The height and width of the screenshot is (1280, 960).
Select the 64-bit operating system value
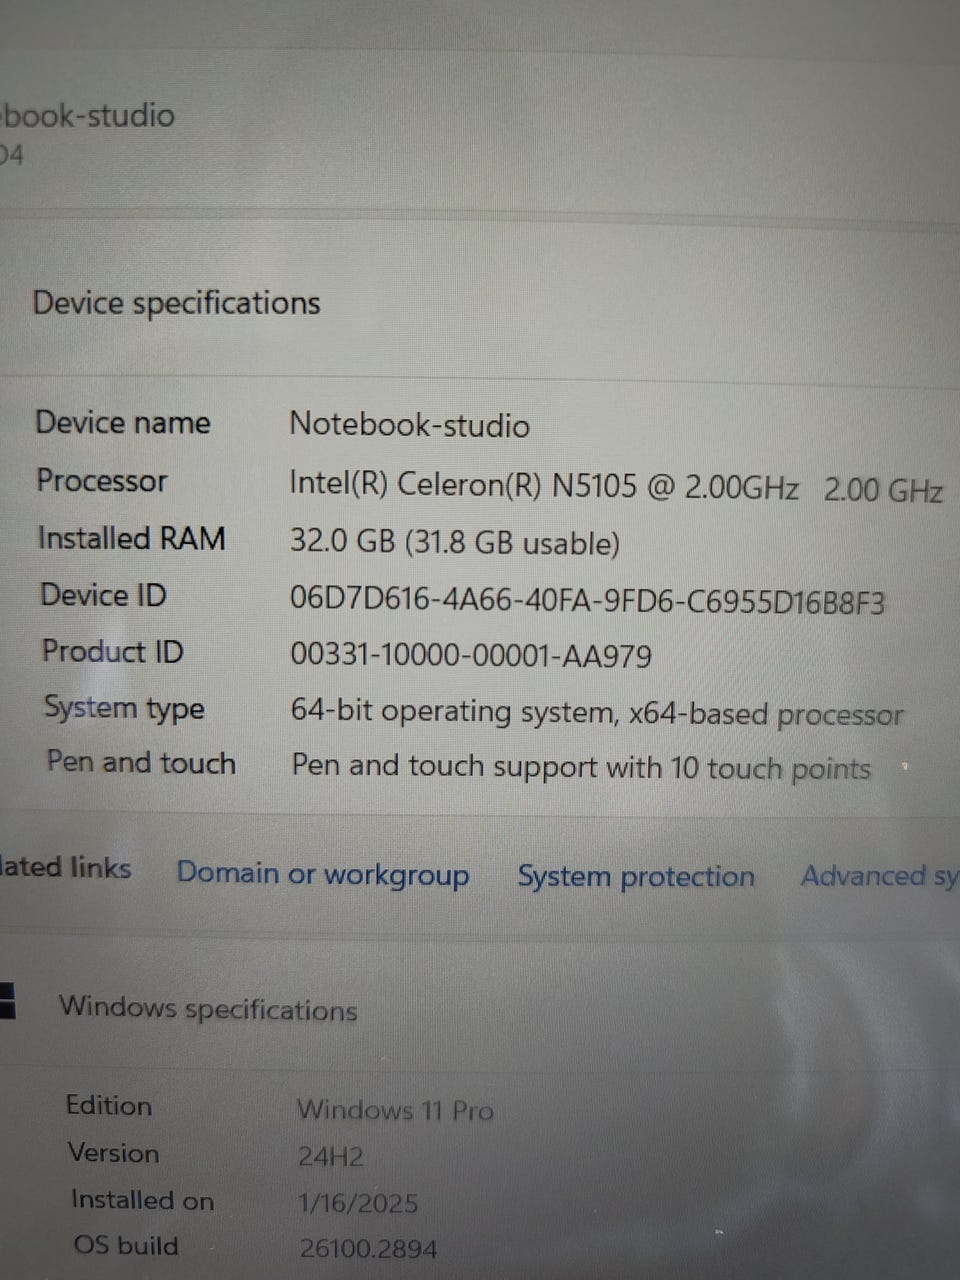[x=597, y=713]
